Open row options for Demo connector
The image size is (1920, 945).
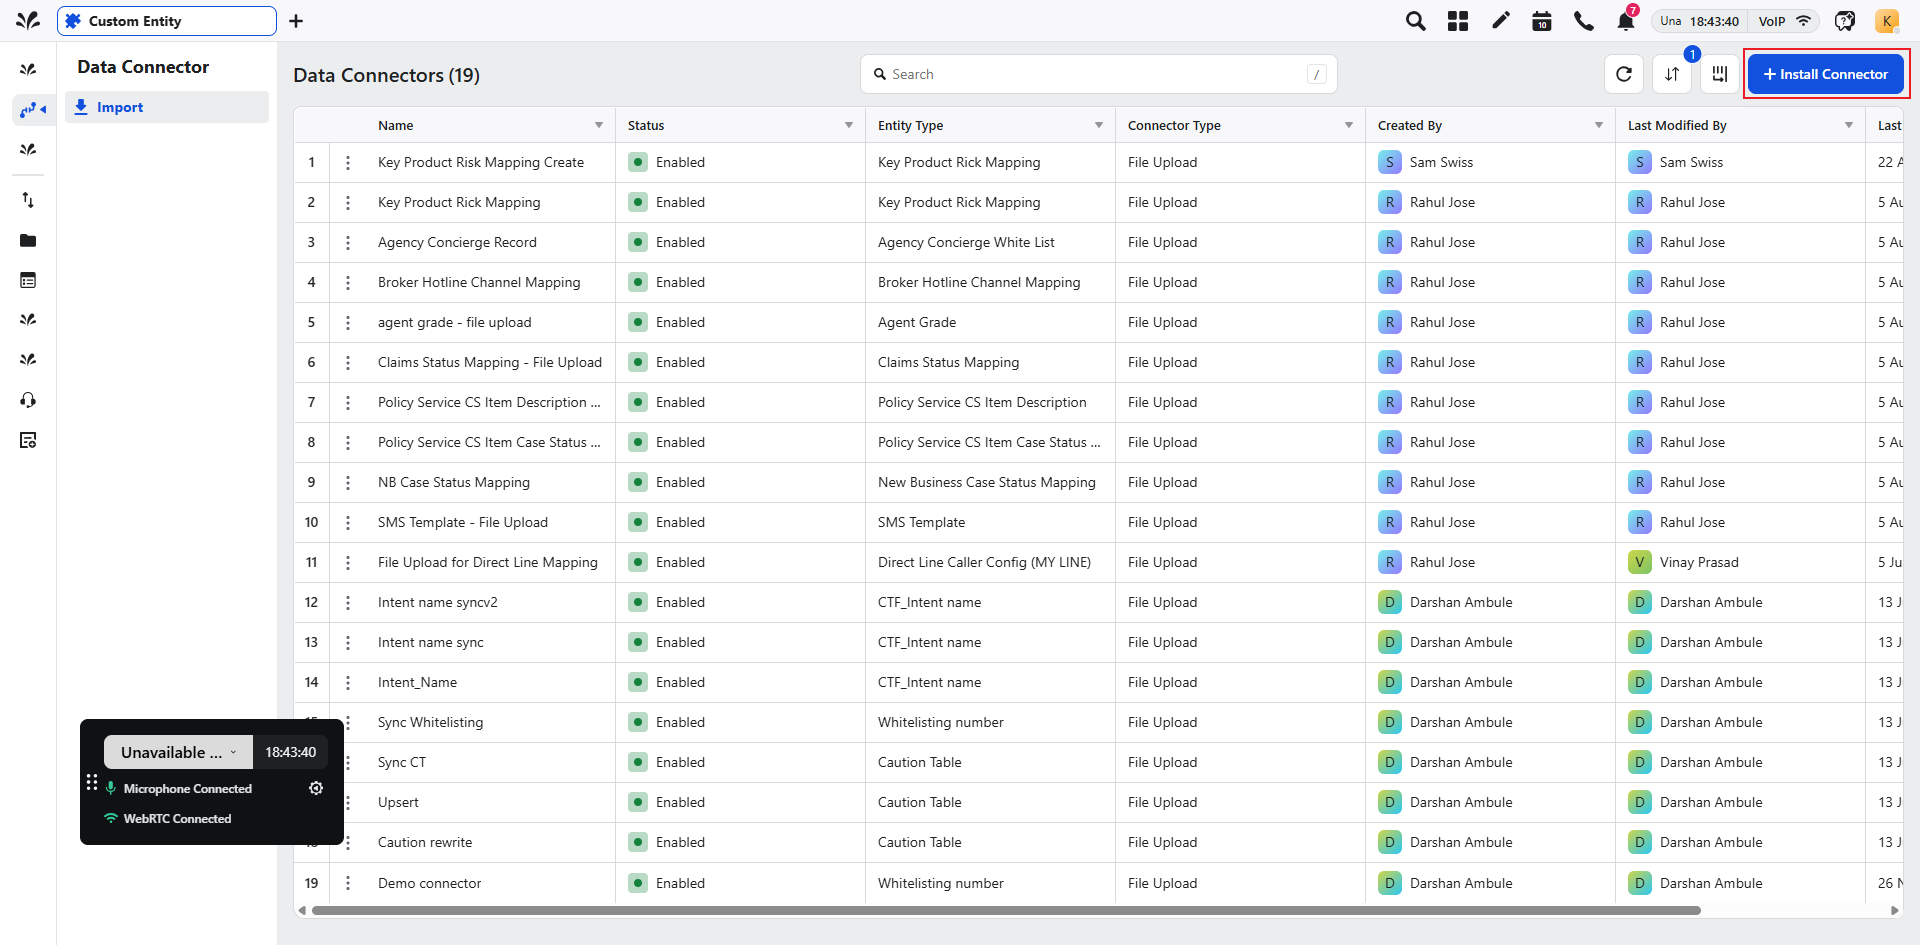(x=348, y=883)
